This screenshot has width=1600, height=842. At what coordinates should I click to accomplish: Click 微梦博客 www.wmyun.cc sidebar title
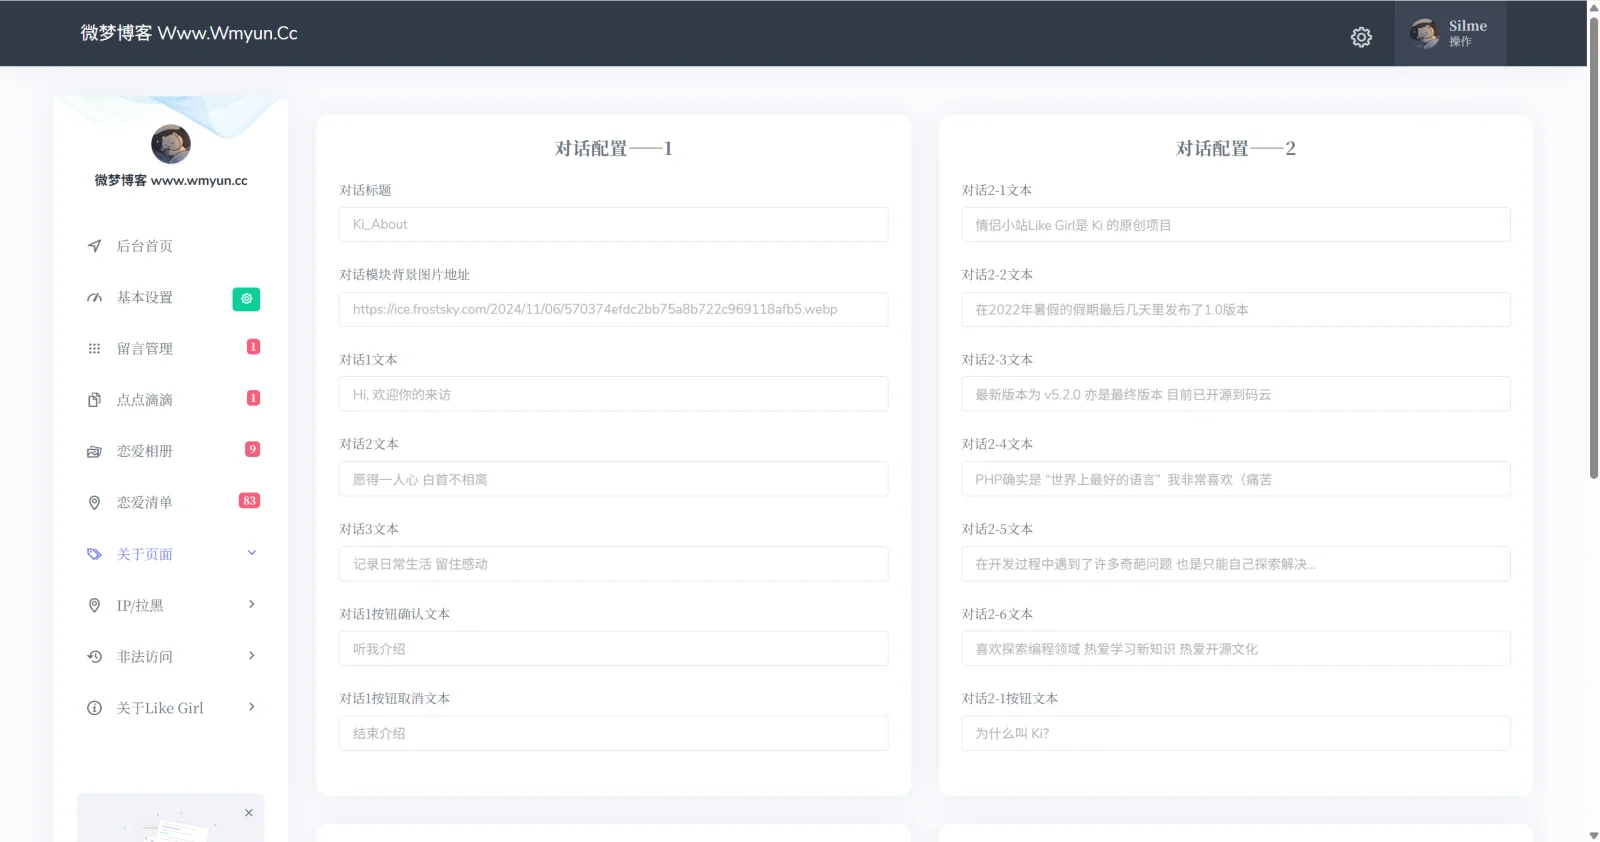coord(171,181)
